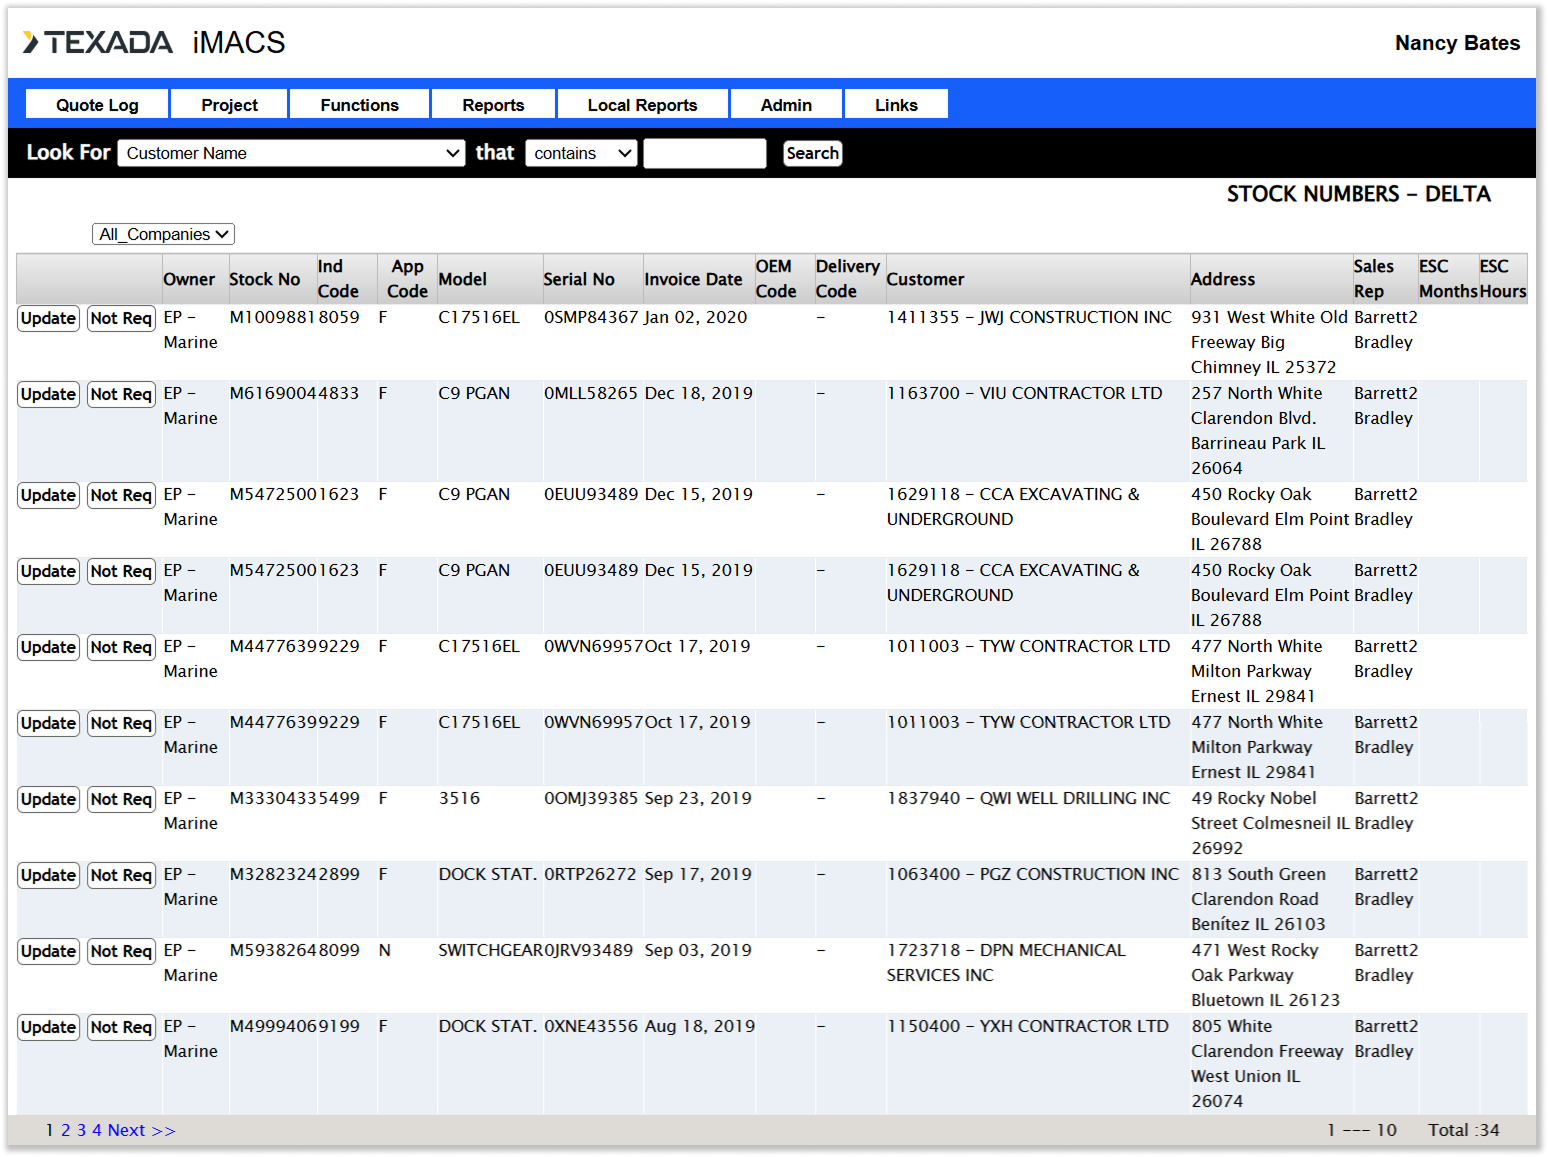Expand the 'contains' condition dropdown
This screenshot has width=1548, height=1157.
click(x=581, y=153)
